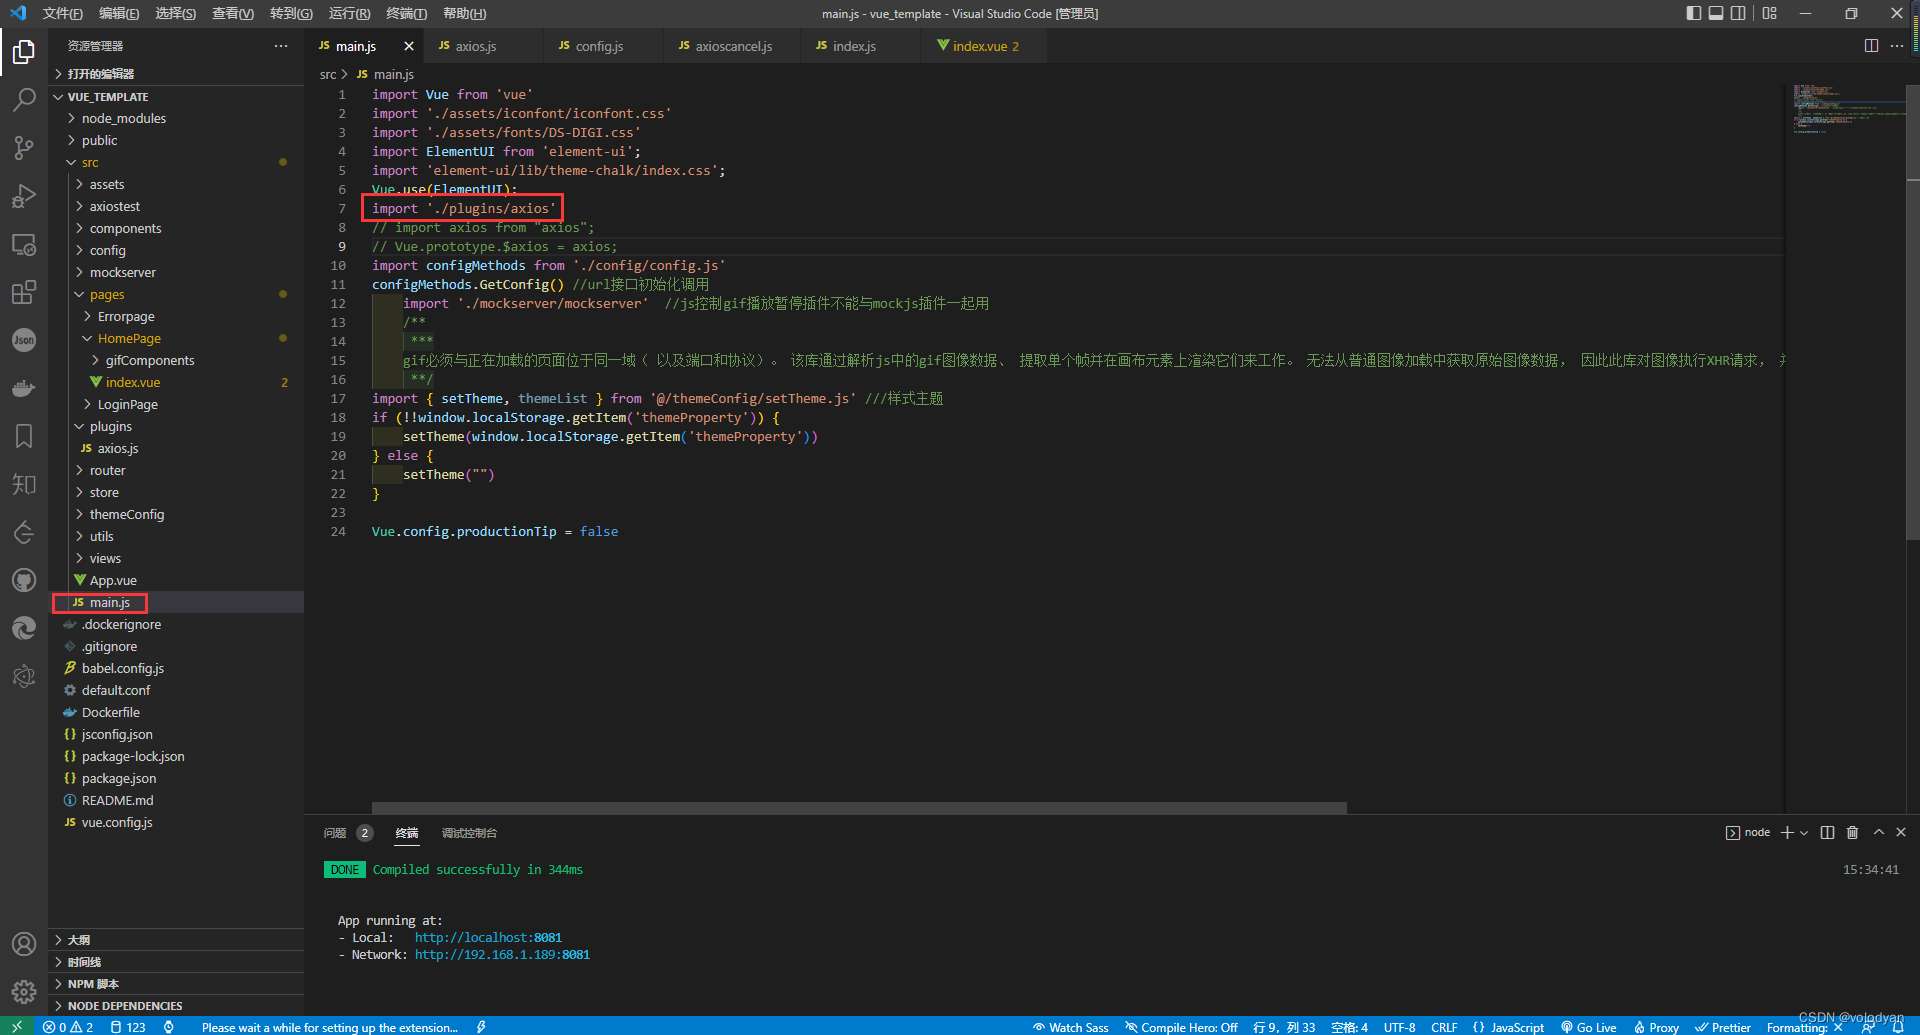Open the GitHub icon in activity bar
The width and height of the screenshot is (1920, 1035).
(24, 580)
